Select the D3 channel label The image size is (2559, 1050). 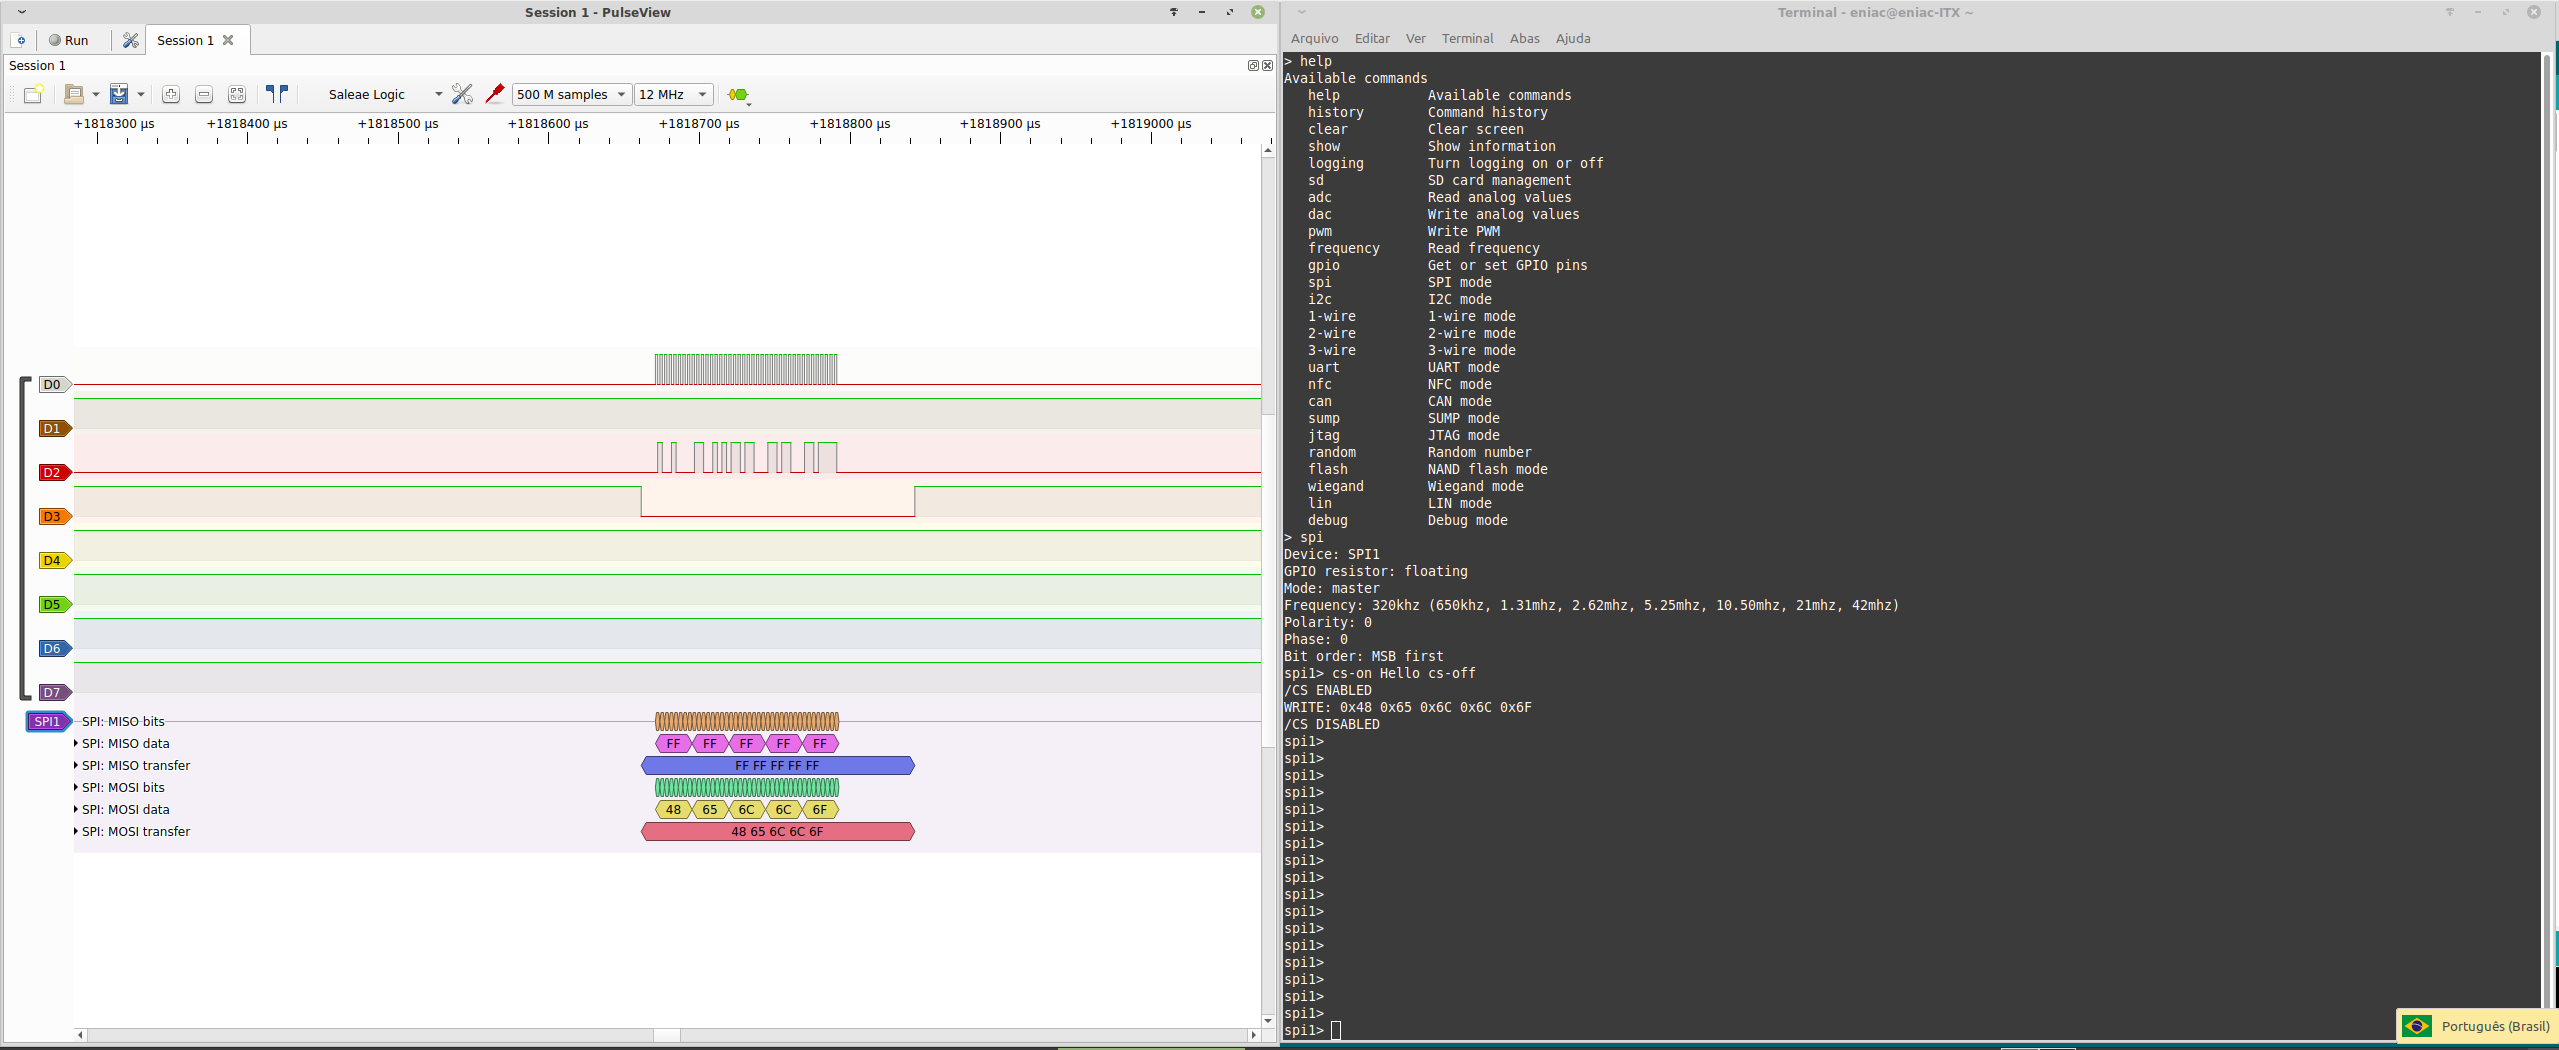(x=54, y=516)
